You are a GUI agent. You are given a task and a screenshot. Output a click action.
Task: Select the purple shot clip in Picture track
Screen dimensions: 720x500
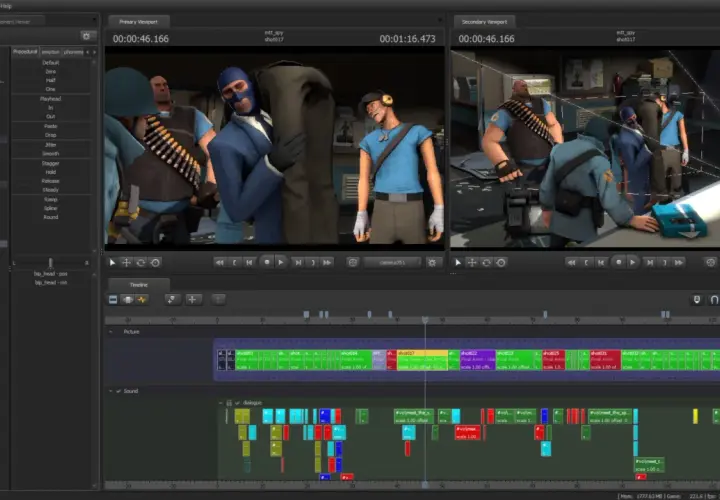tap(478, 360)
